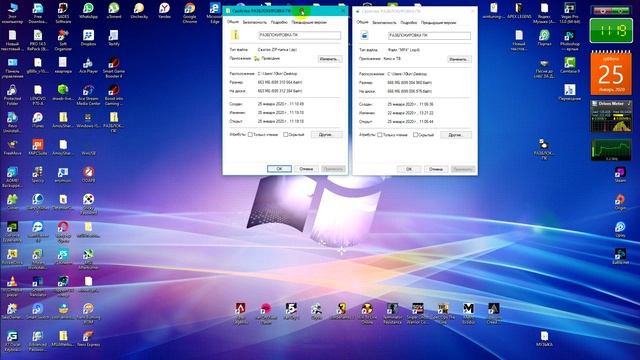Select the Revo Uninstaller icon

[12, 122]
